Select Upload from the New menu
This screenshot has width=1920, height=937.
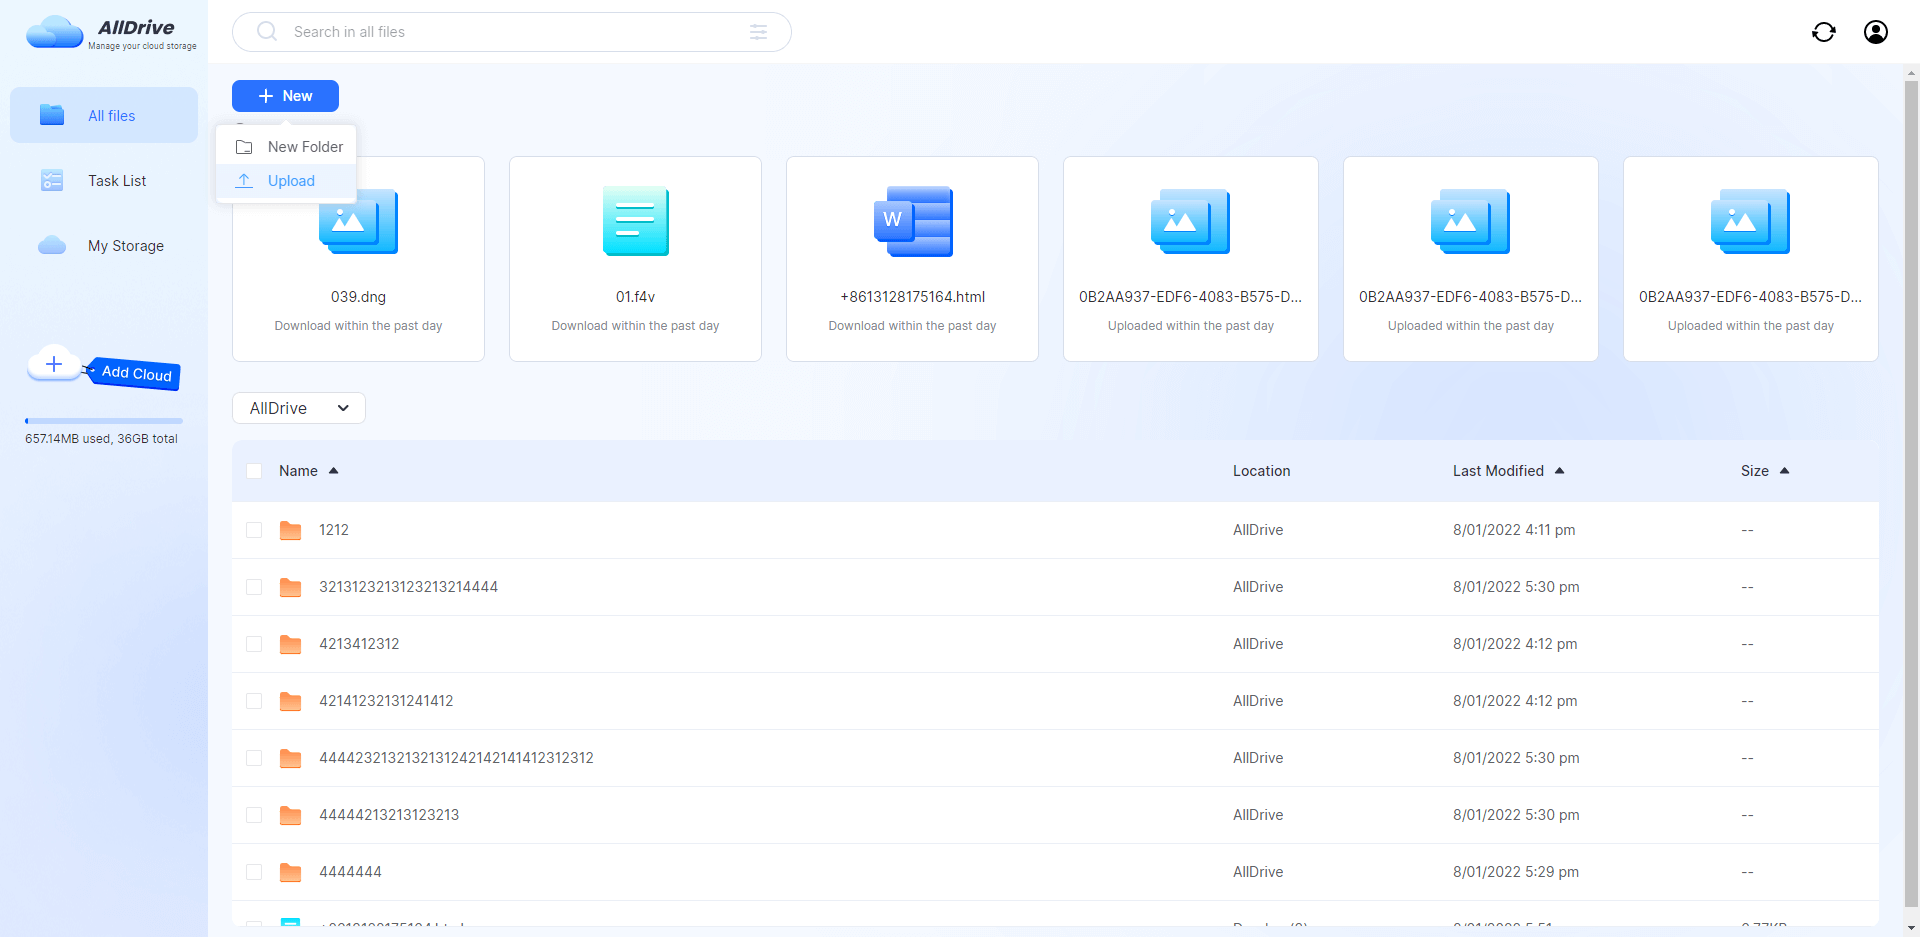286,181
